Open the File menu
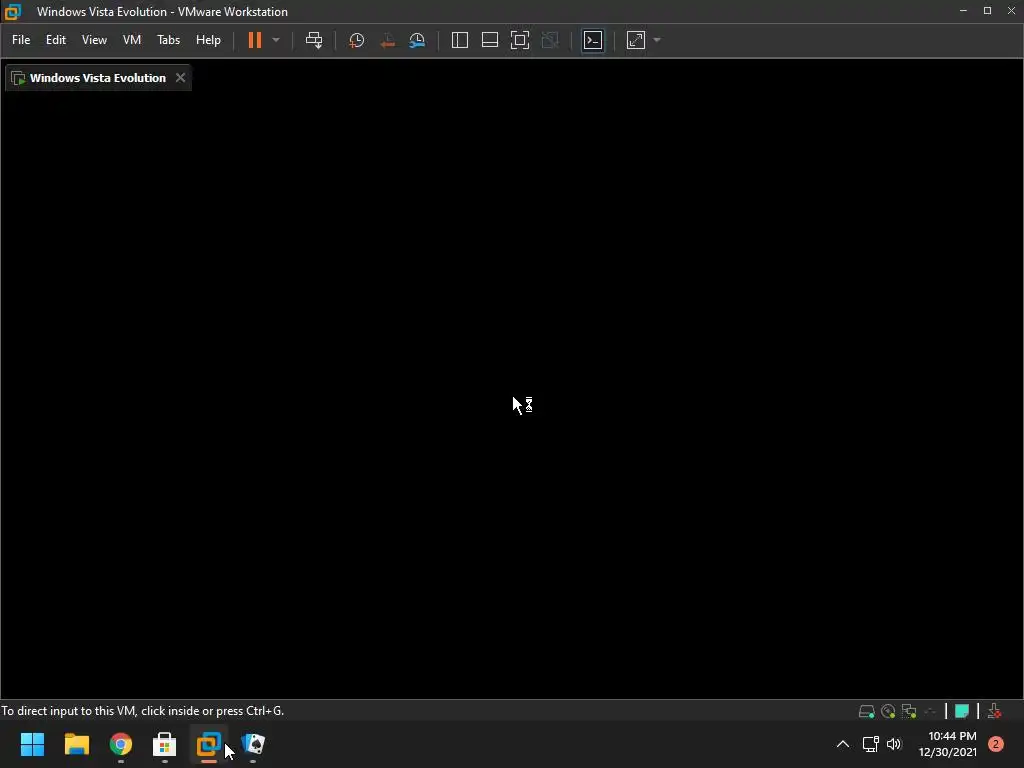 tap(21, 40)
